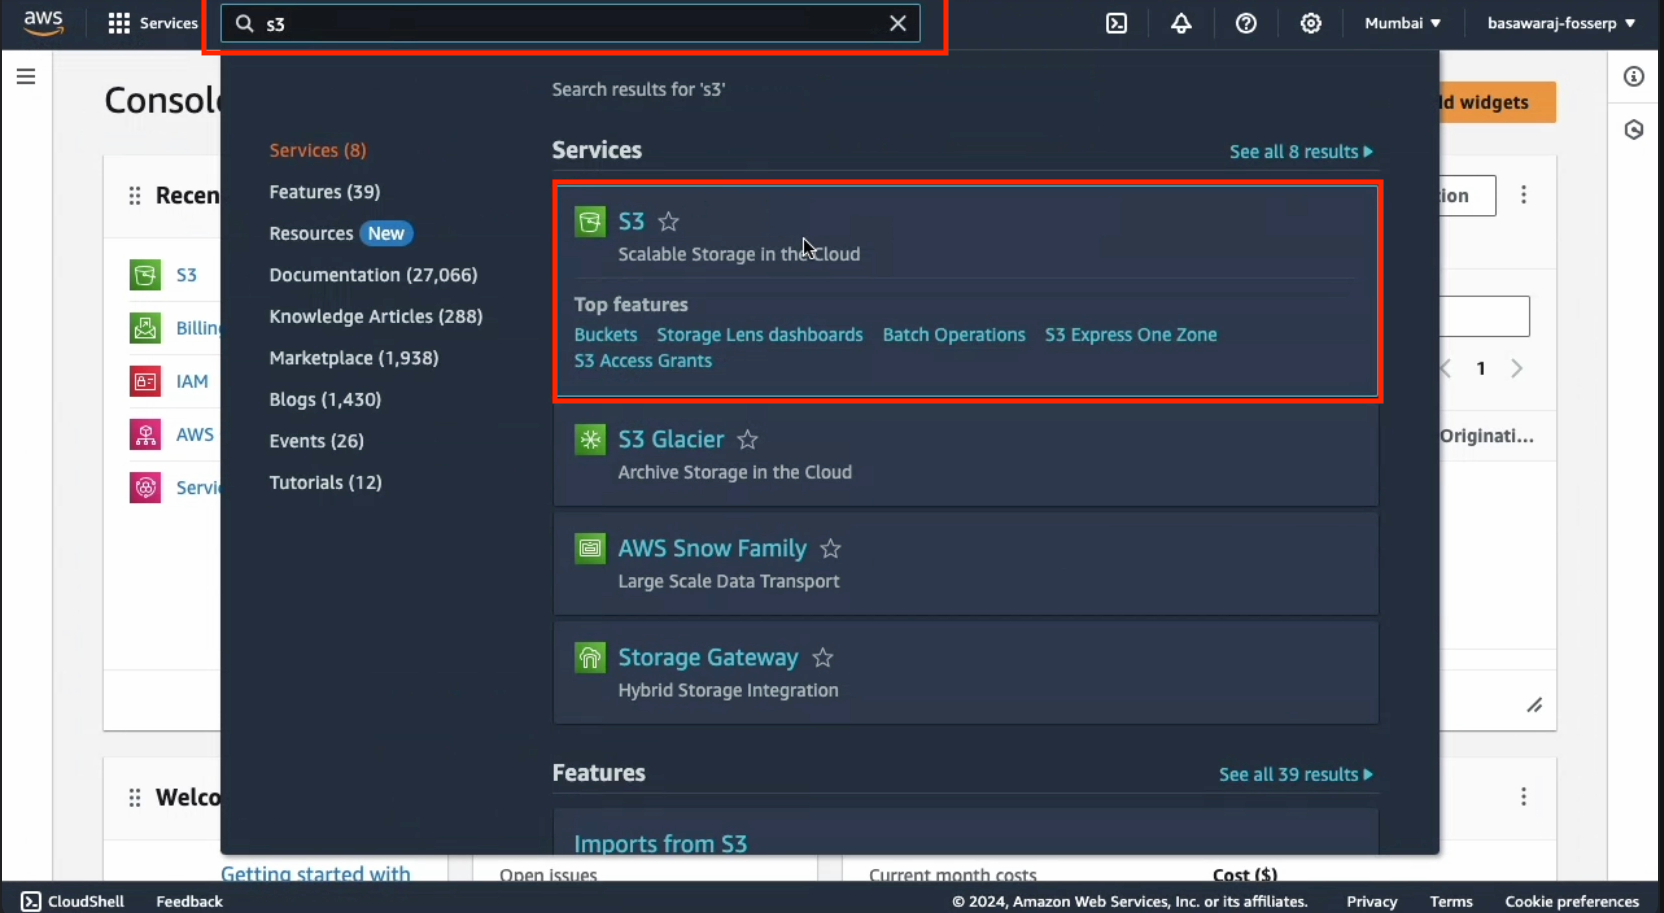Click See all 39 results link
The height and width of the screenshot is (913, 1664).
point(1296,775)
